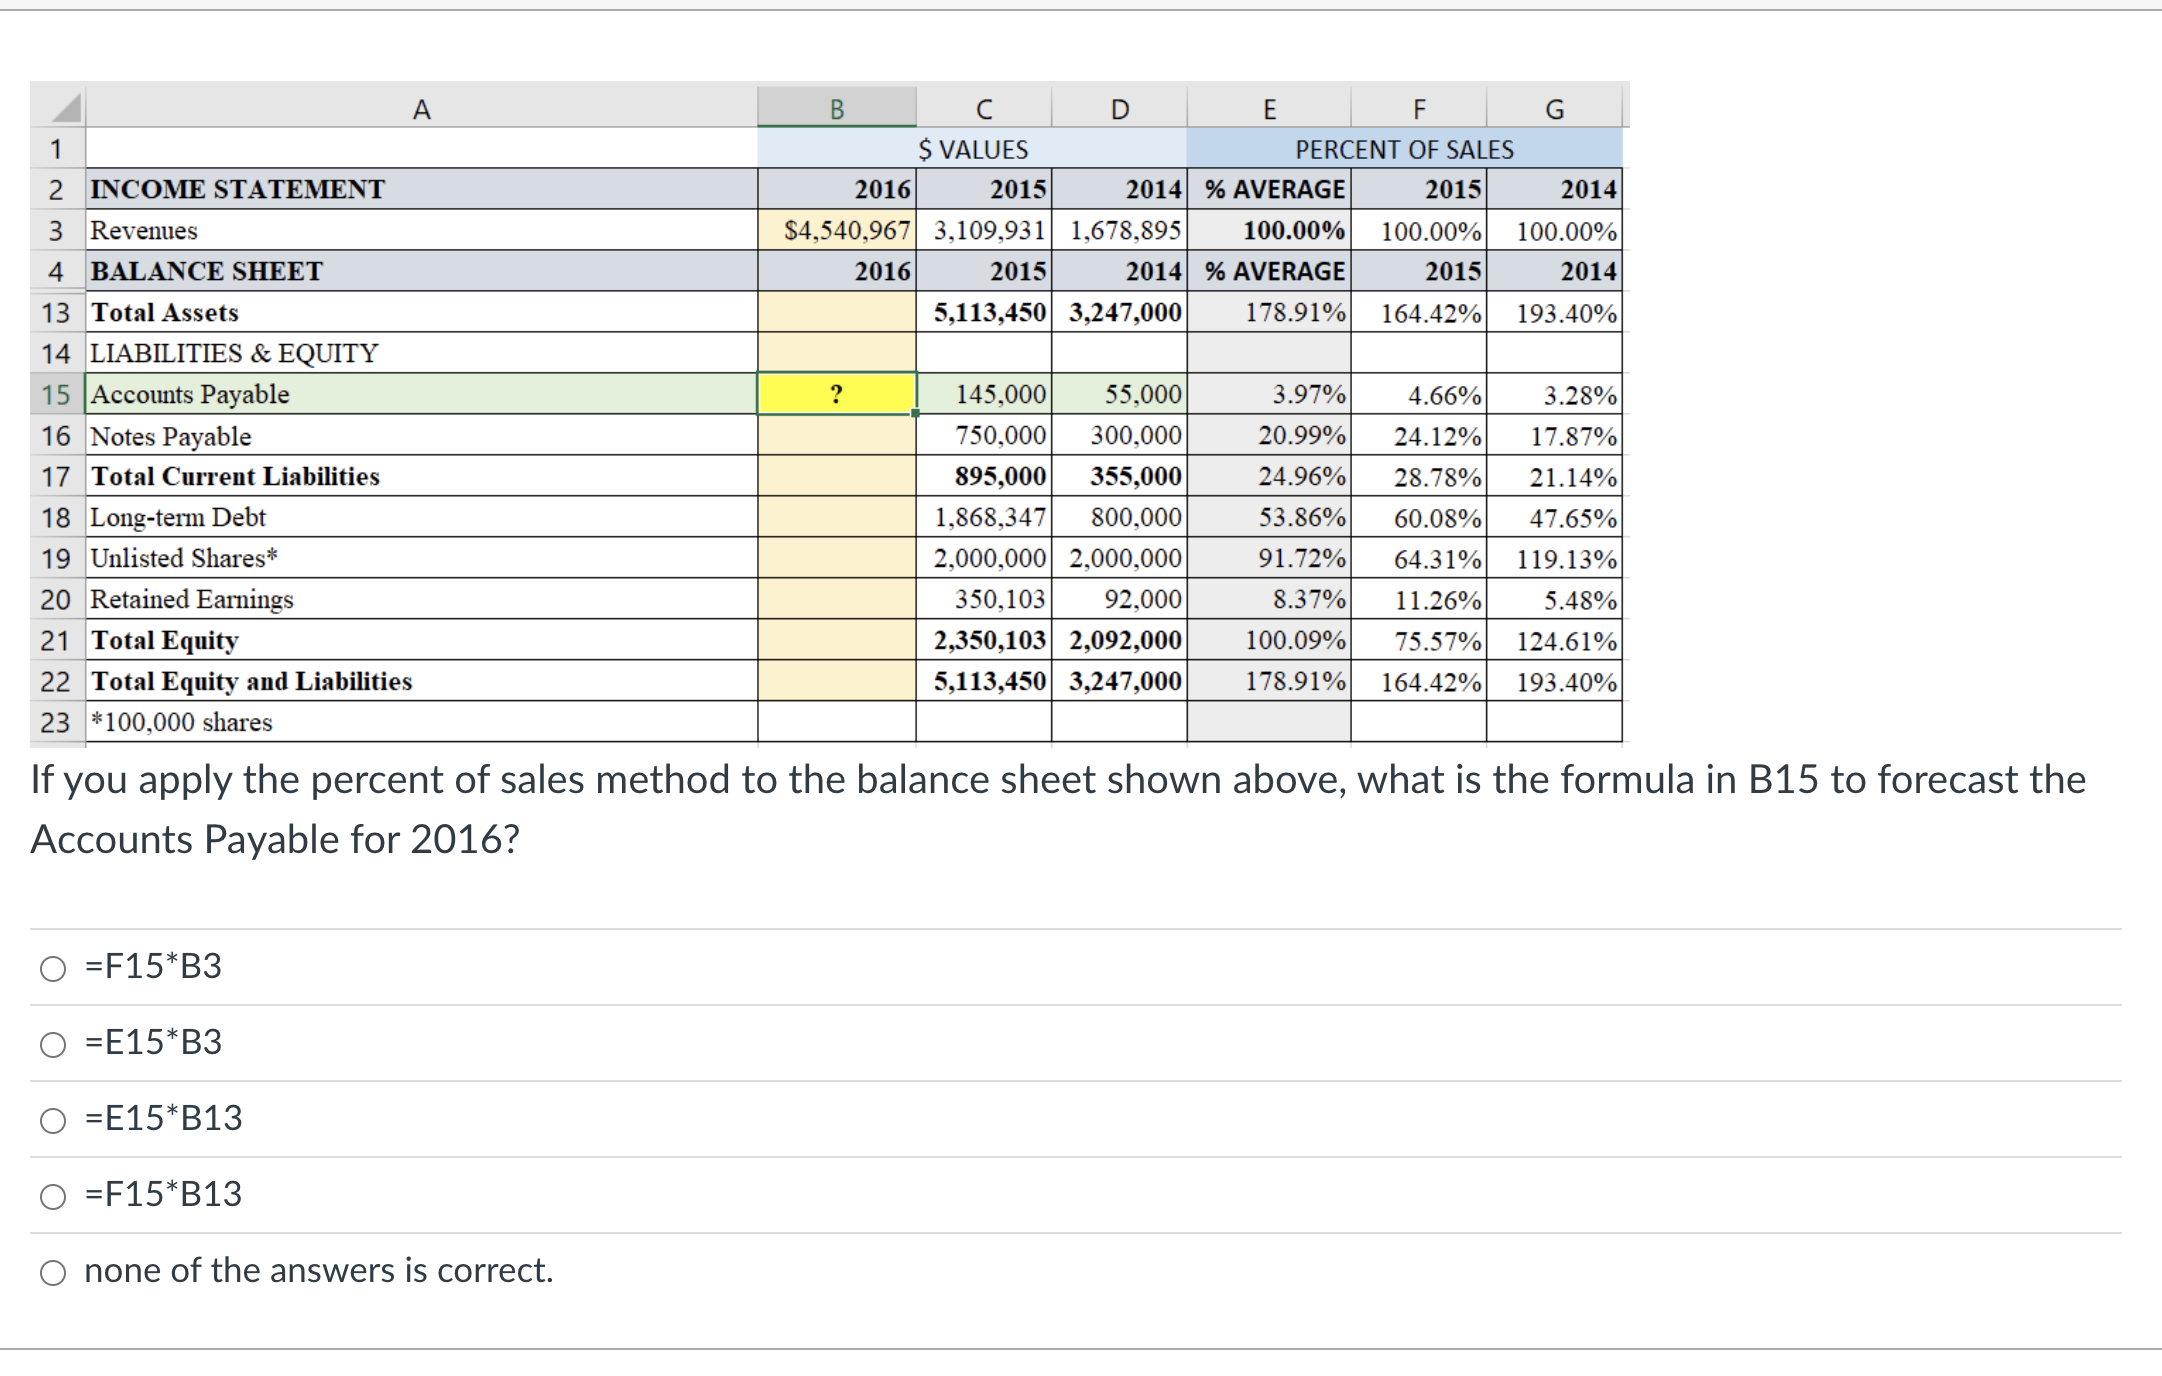Click column B header
Viewport: 2162px width, 1376px height.
click(x=837, y=107)
